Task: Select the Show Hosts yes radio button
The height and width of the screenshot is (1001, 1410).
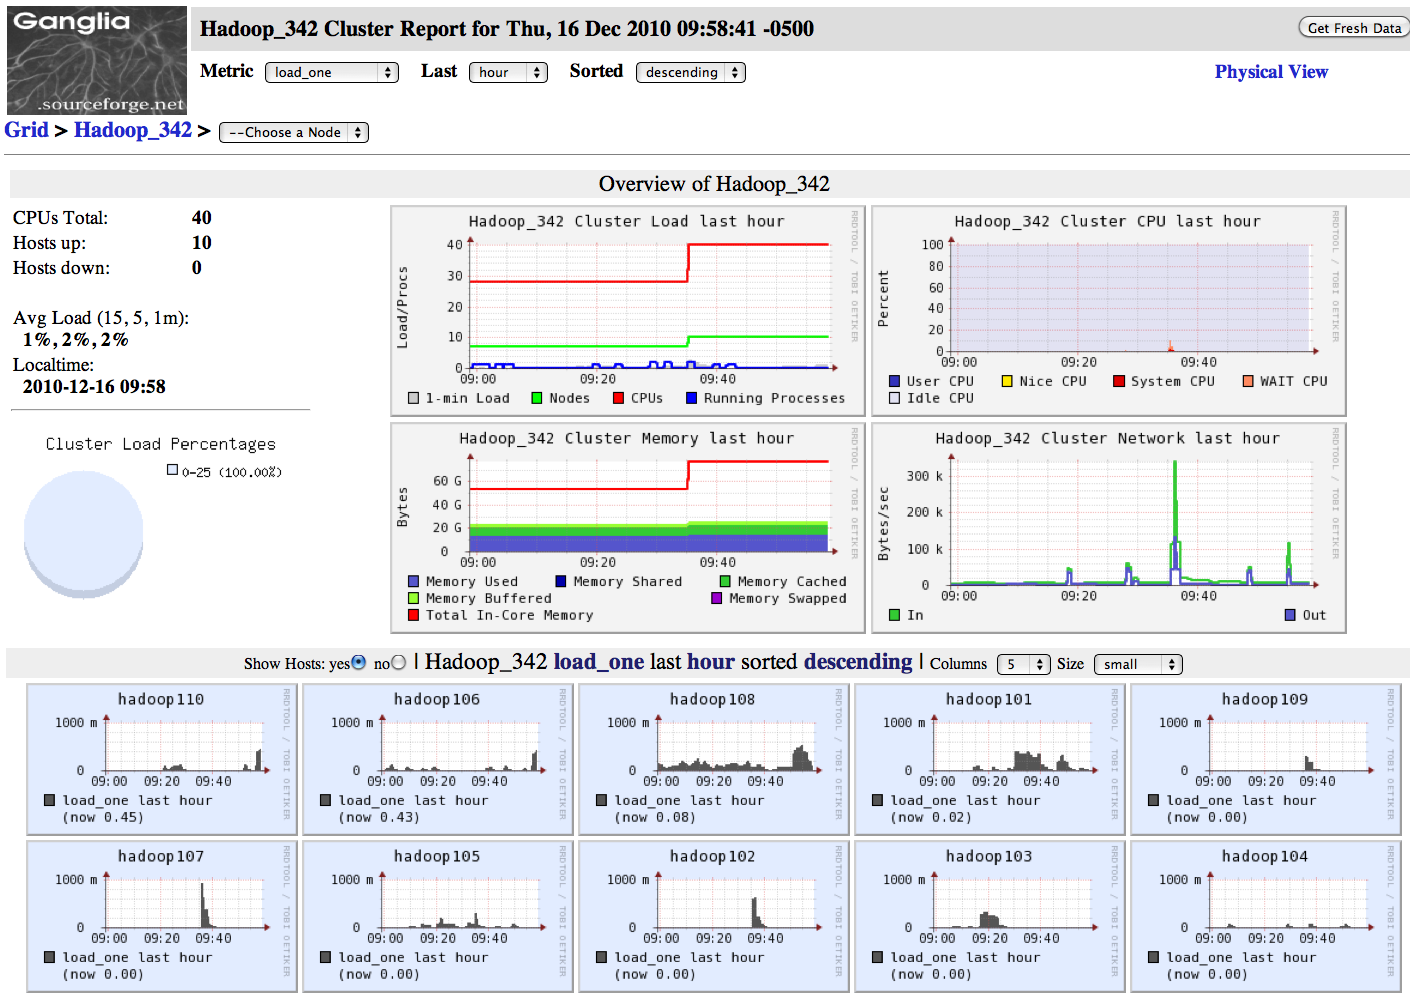Action: (x=359, y=662)
